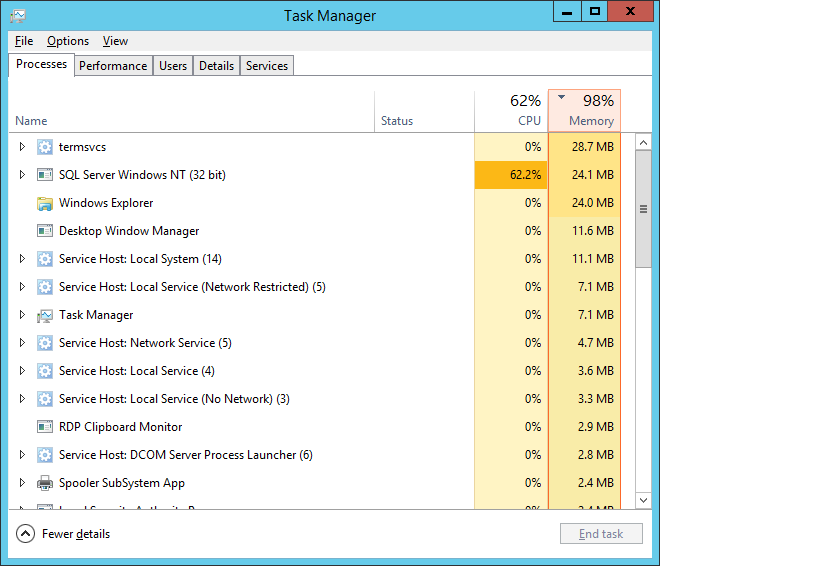Expand the Task Manager process row
Viewport: 819px width, 566px height.
pyautogui.click(x=22, y=314)
